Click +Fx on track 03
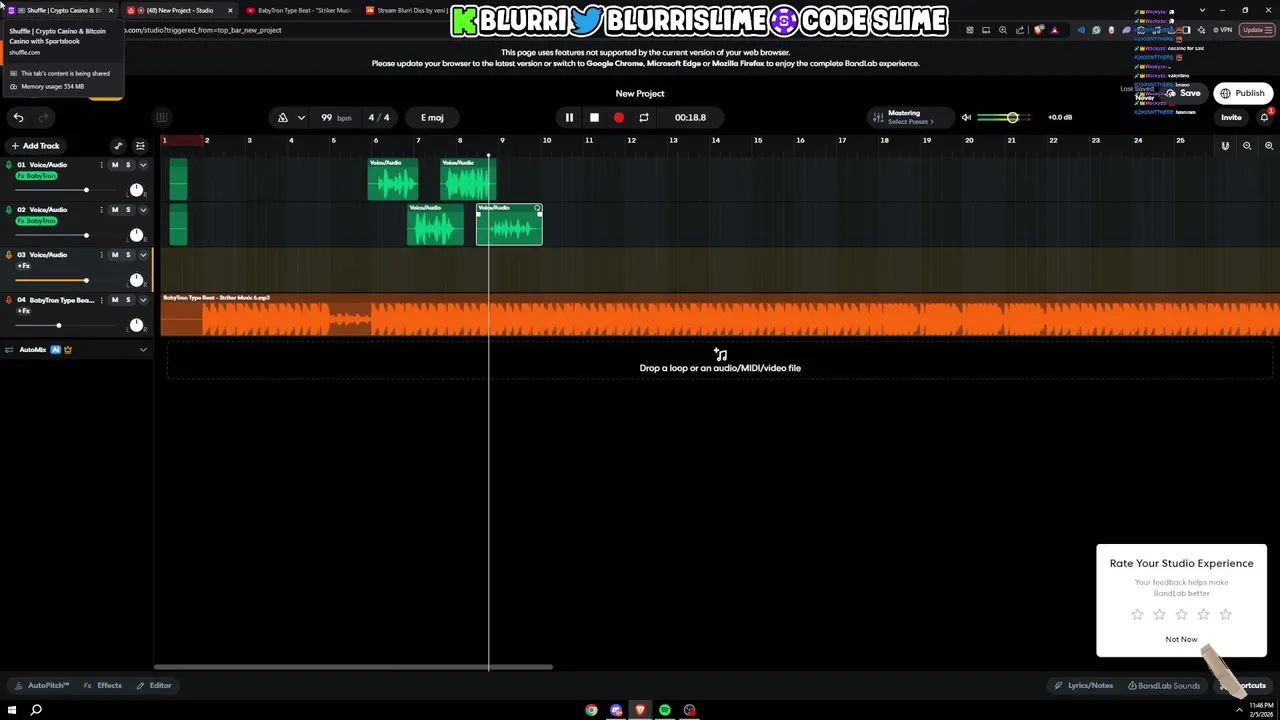This screenshot has height=720, width=1280. click(x=24, y=266)
